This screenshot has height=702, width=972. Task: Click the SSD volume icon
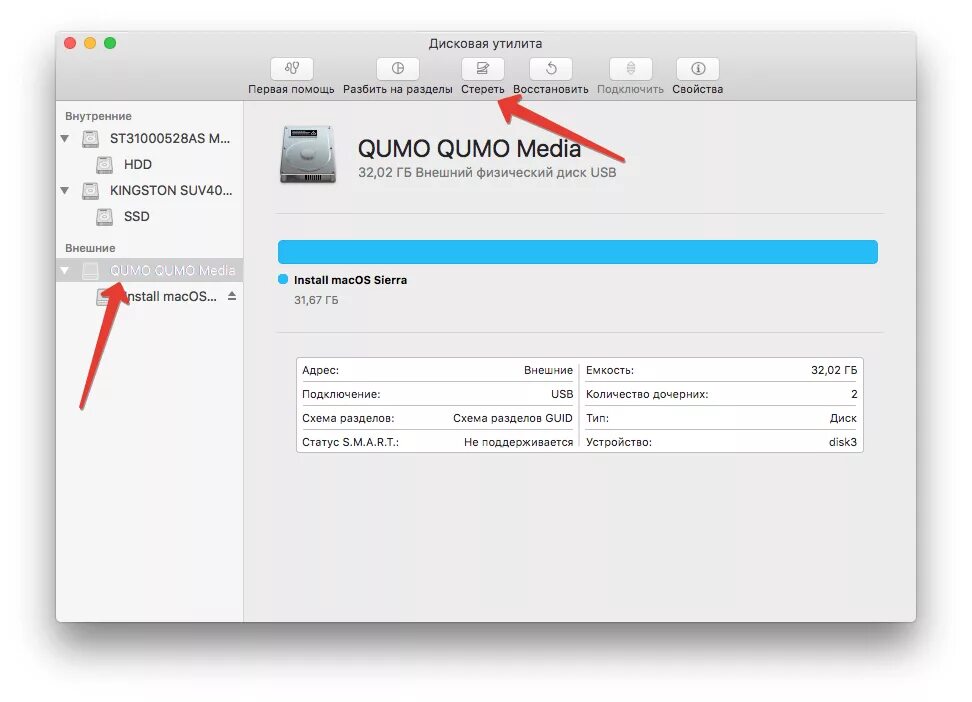coord(104,216)
